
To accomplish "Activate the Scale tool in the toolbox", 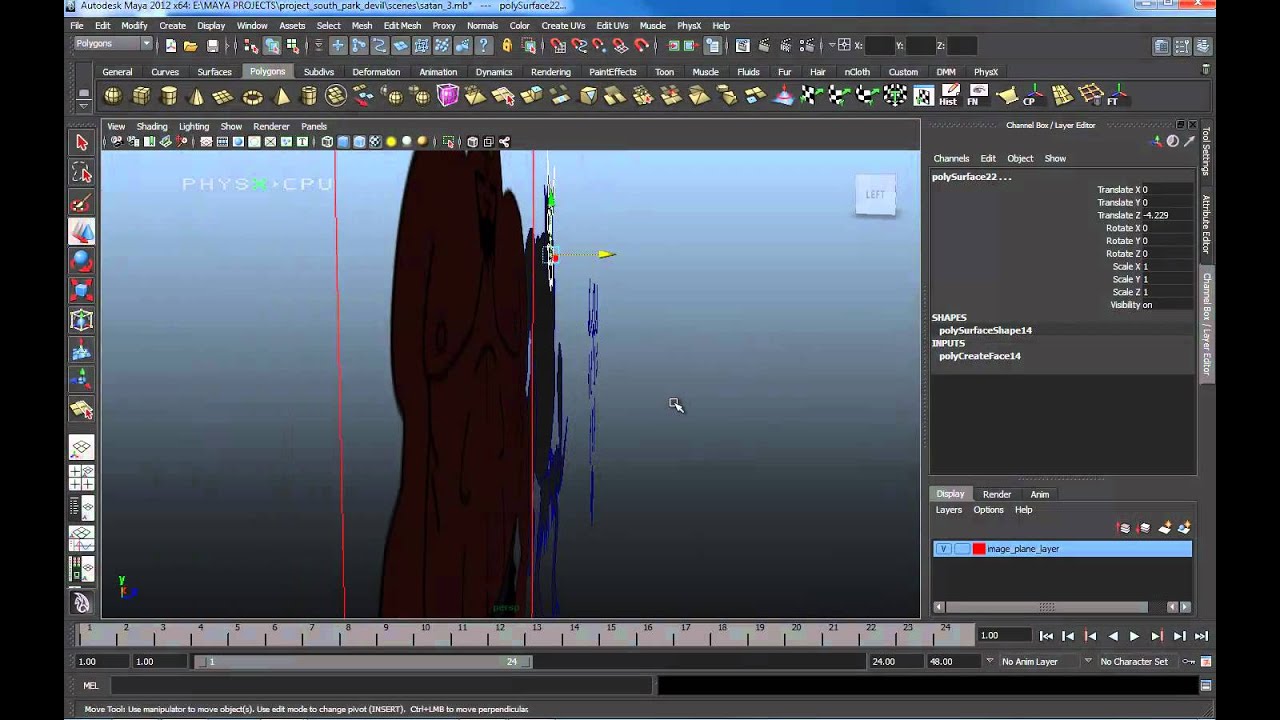I will [82, 291].
